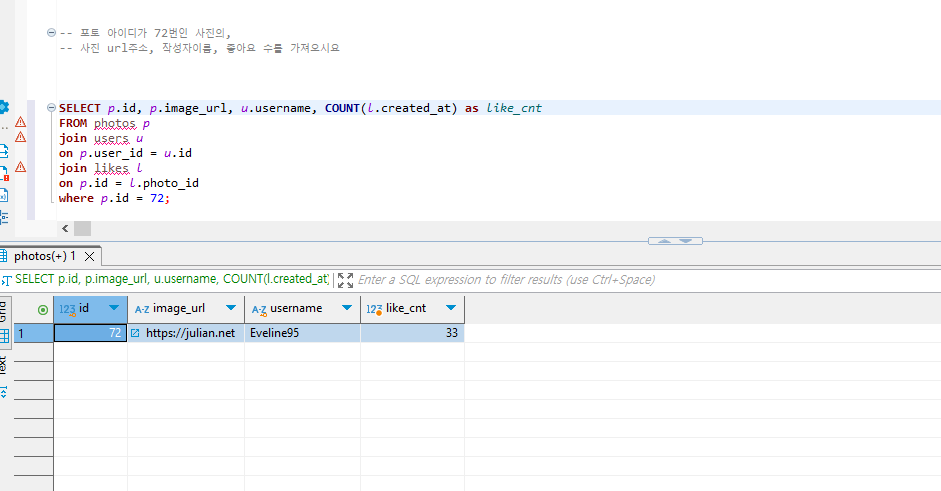Screen dimensions: 941x491
Task: Select the id cell with value 72
Action: 91,333
